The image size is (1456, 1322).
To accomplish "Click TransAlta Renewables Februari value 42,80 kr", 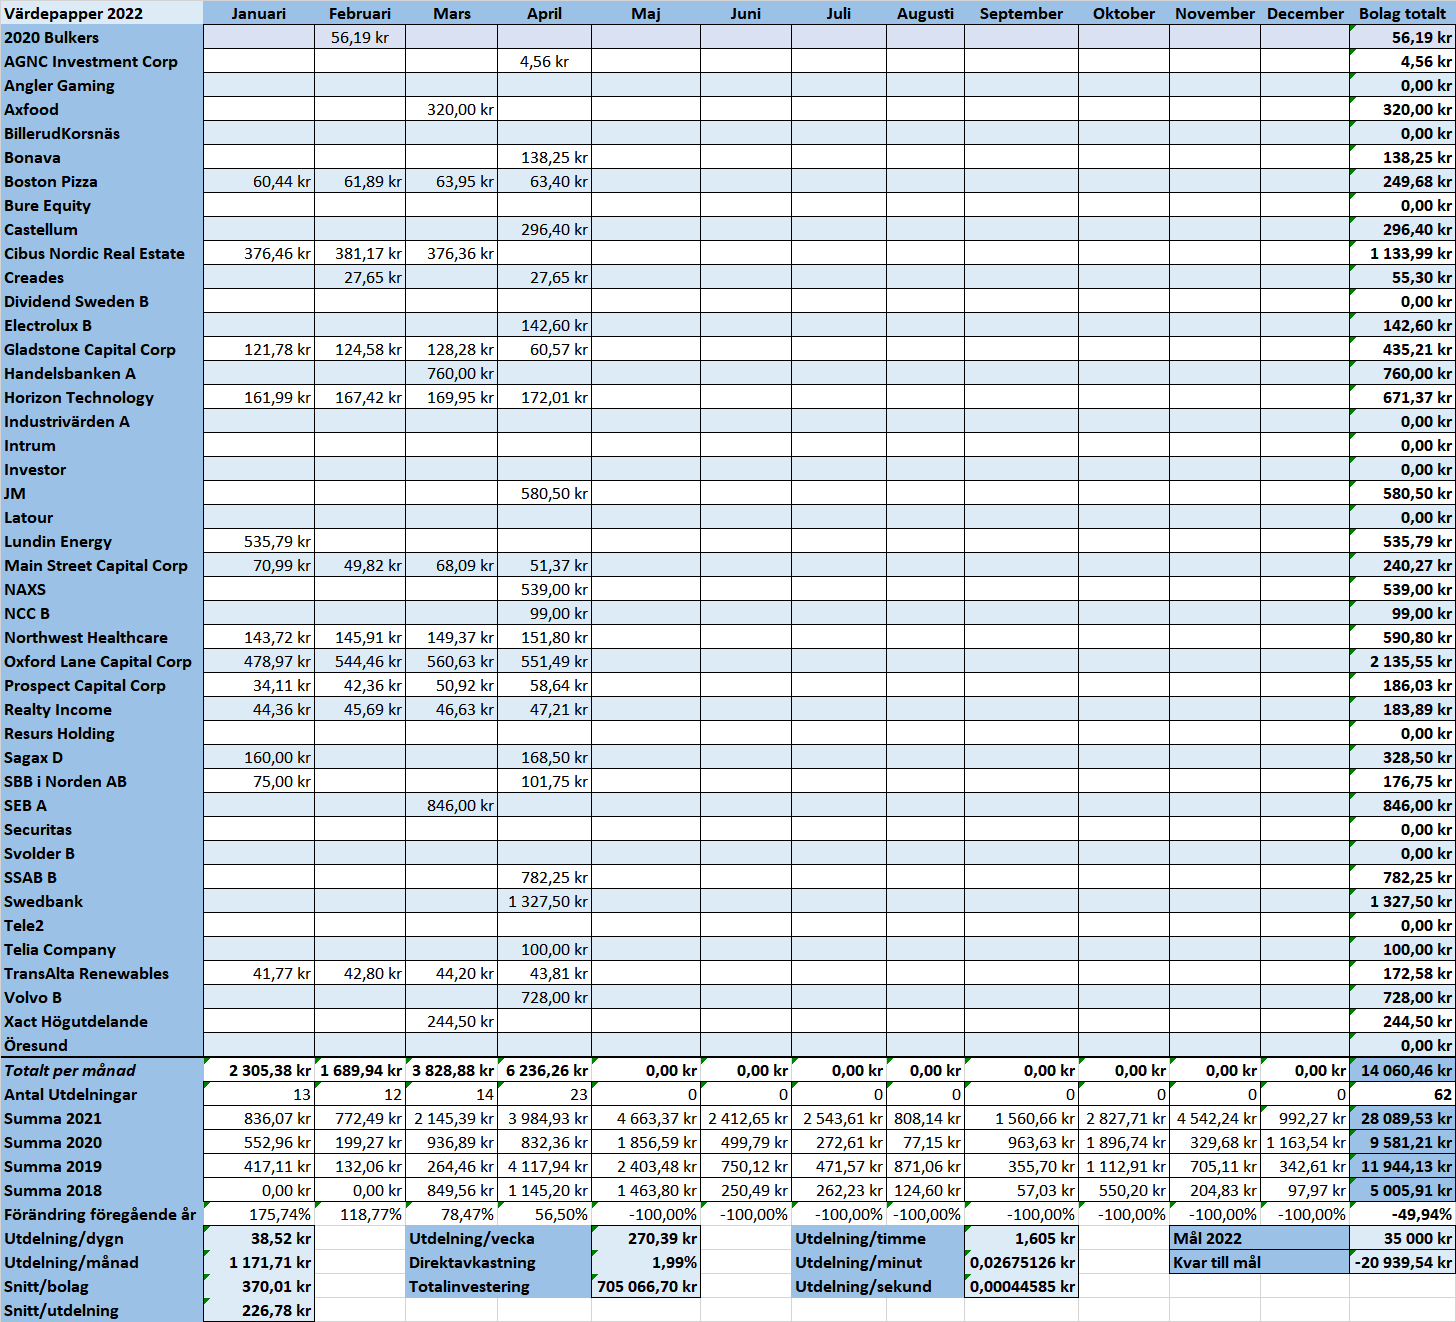I will click(360, 973).
